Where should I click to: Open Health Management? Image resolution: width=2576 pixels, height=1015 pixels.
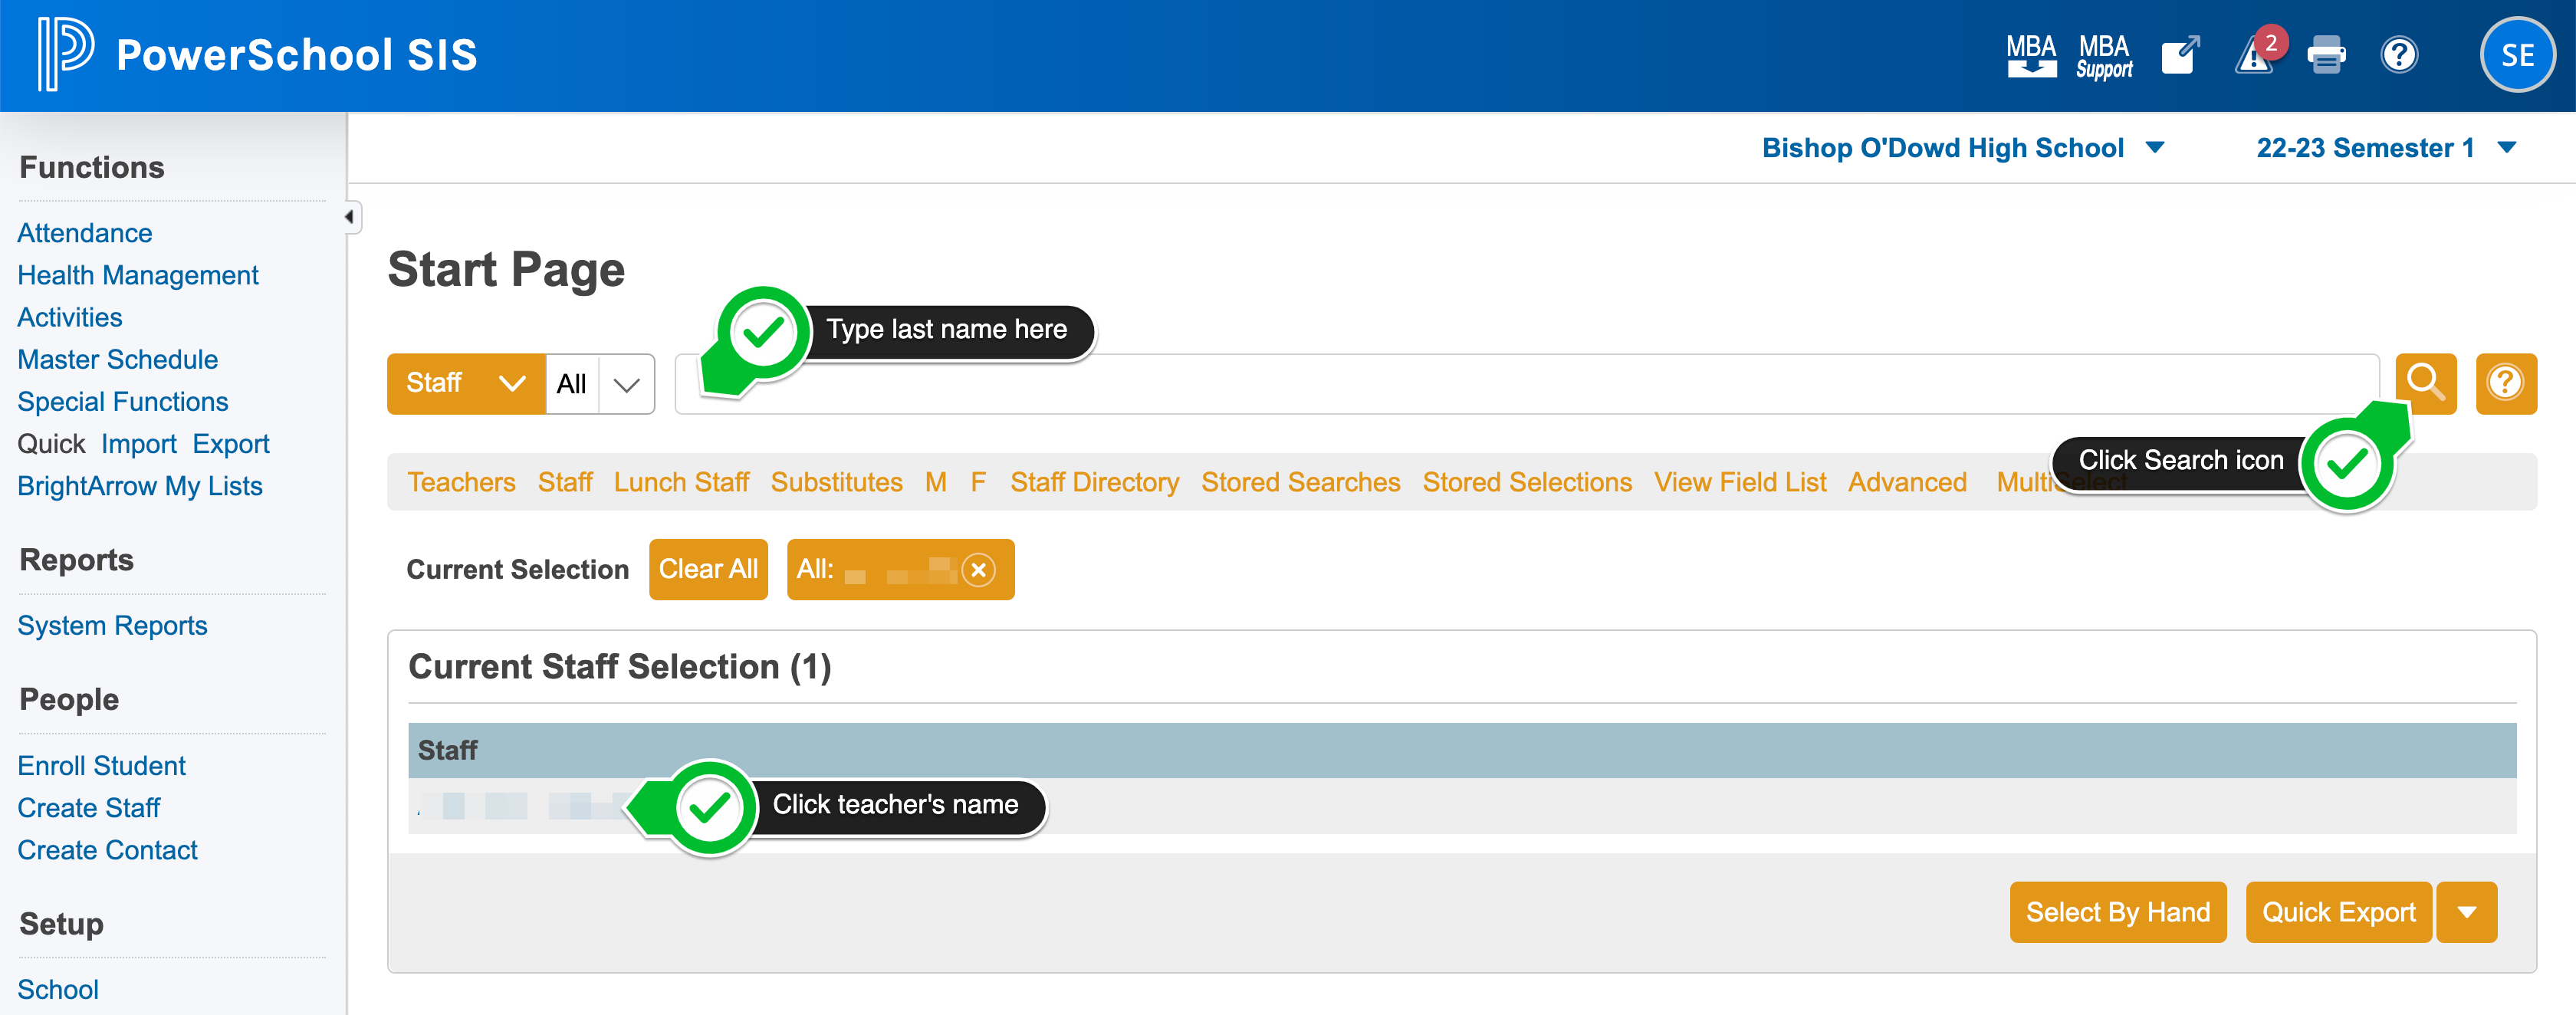138,275
